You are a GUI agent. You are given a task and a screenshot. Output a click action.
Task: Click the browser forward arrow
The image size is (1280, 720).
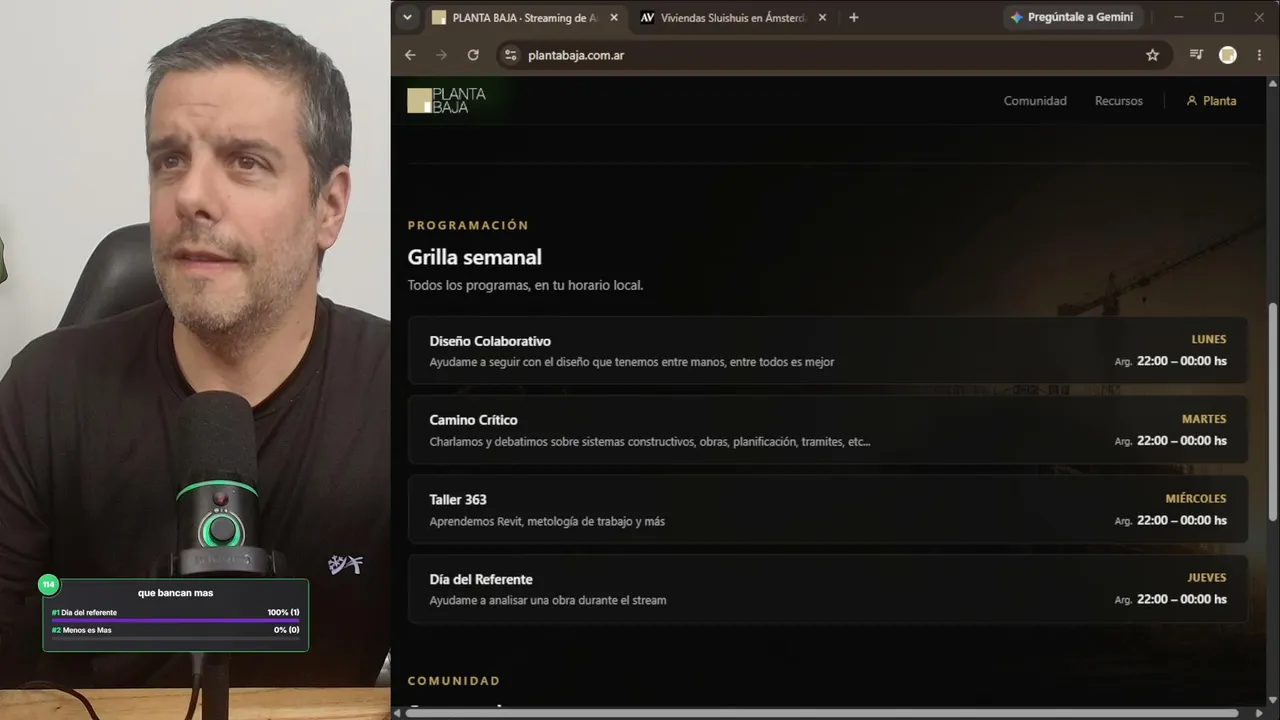441,55
